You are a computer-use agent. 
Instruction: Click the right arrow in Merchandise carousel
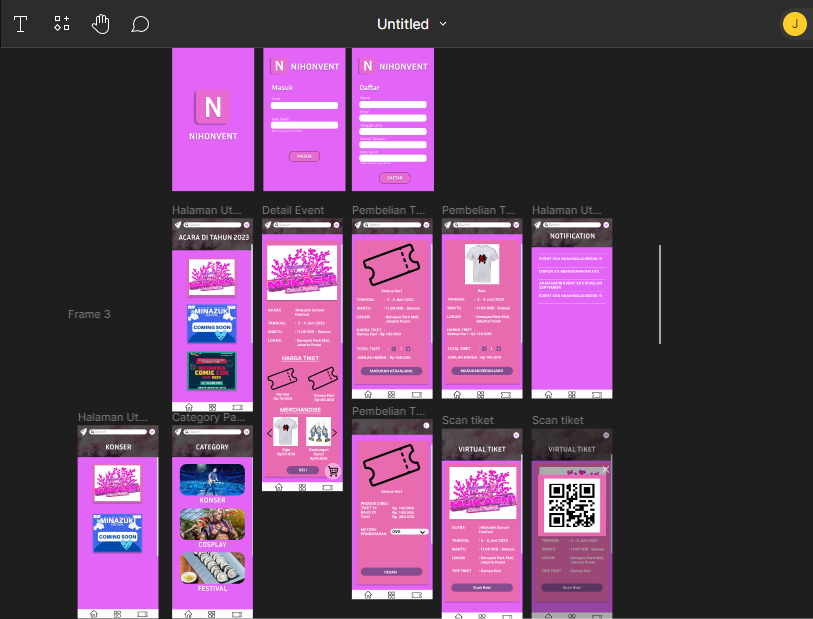[x=334, y=432]
